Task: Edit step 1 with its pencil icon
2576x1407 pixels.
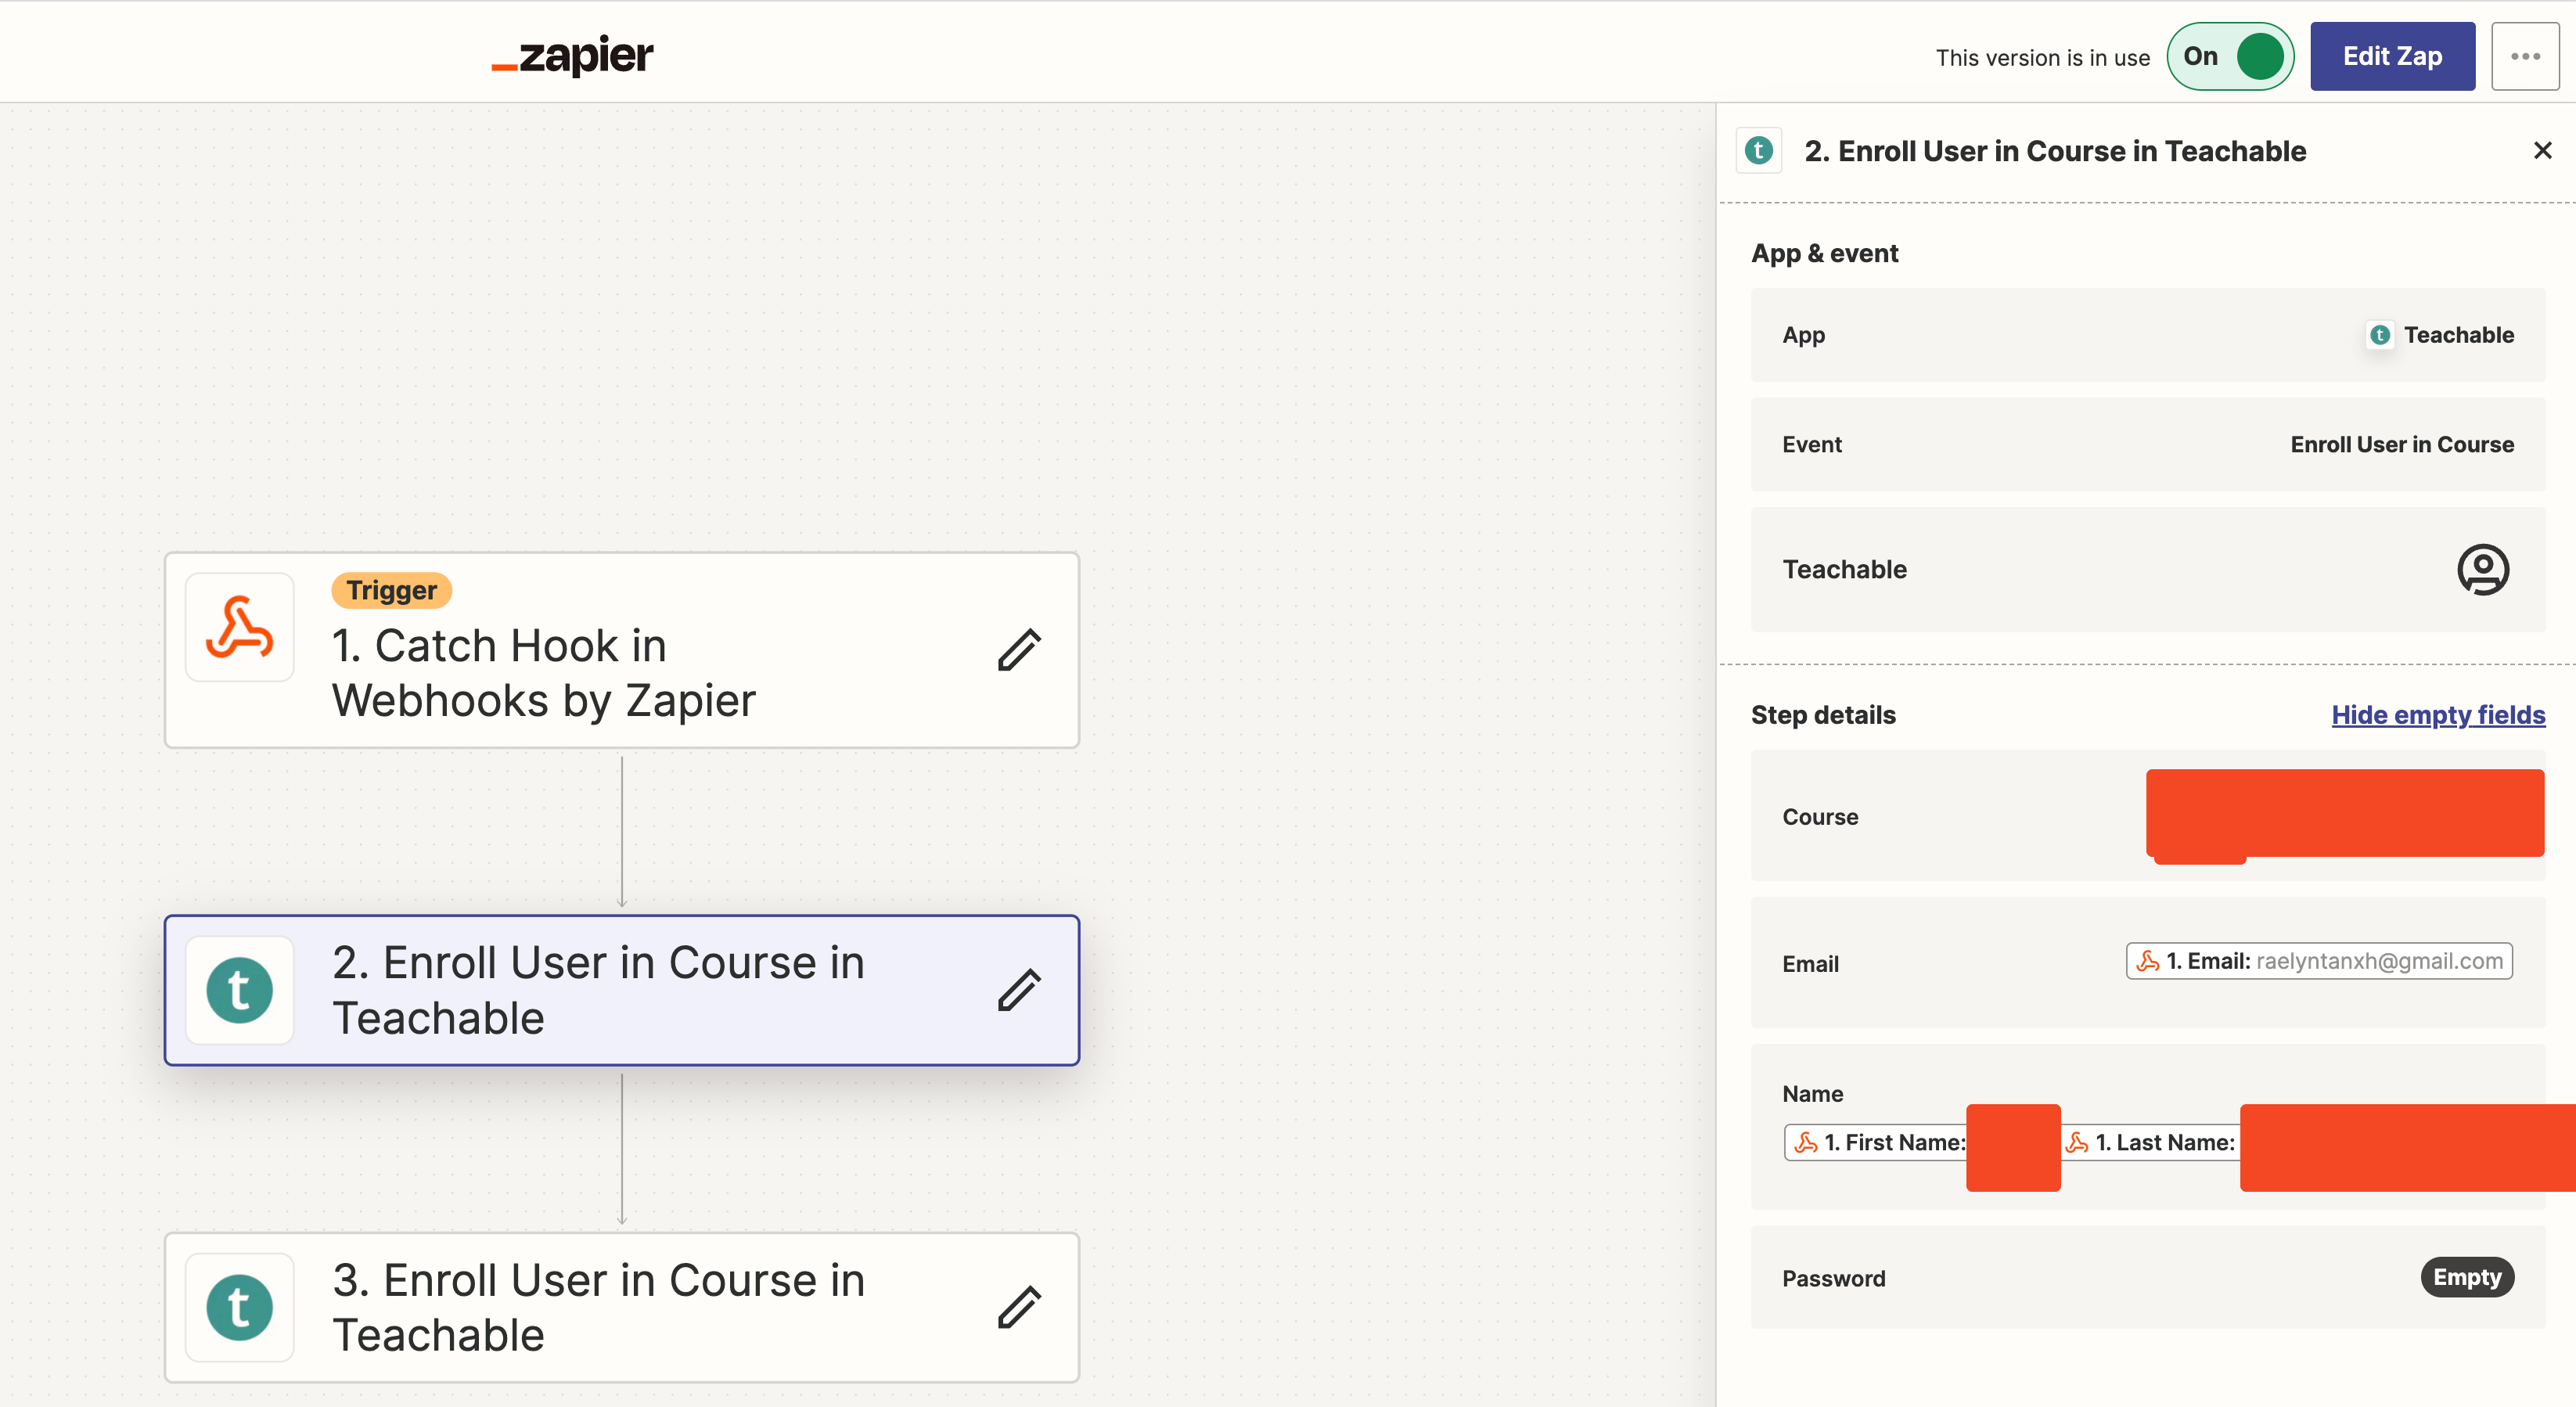Action: pos(1019,650)
